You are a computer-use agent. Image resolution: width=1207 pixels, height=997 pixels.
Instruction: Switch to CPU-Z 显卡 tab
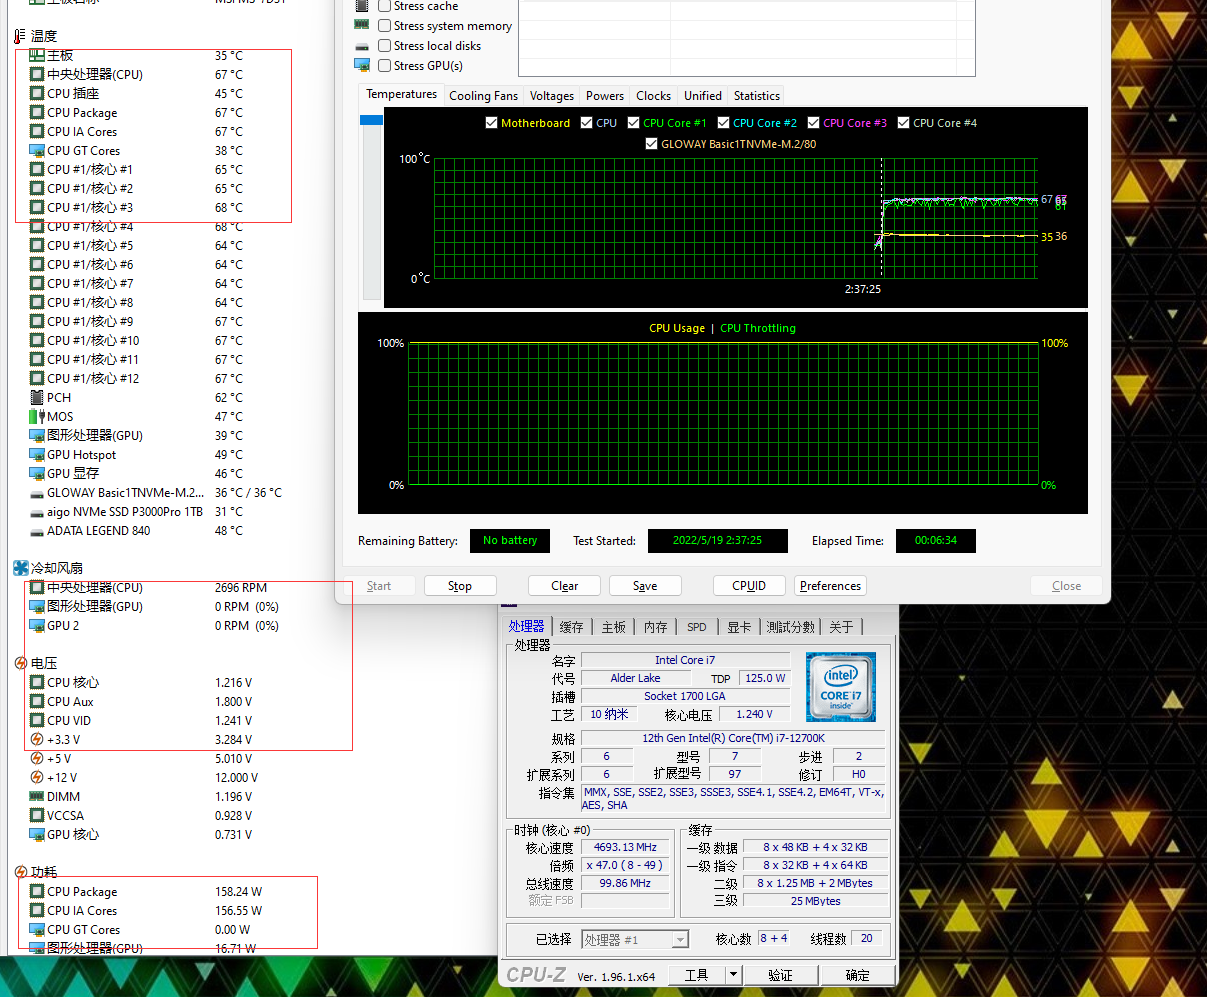739,627
